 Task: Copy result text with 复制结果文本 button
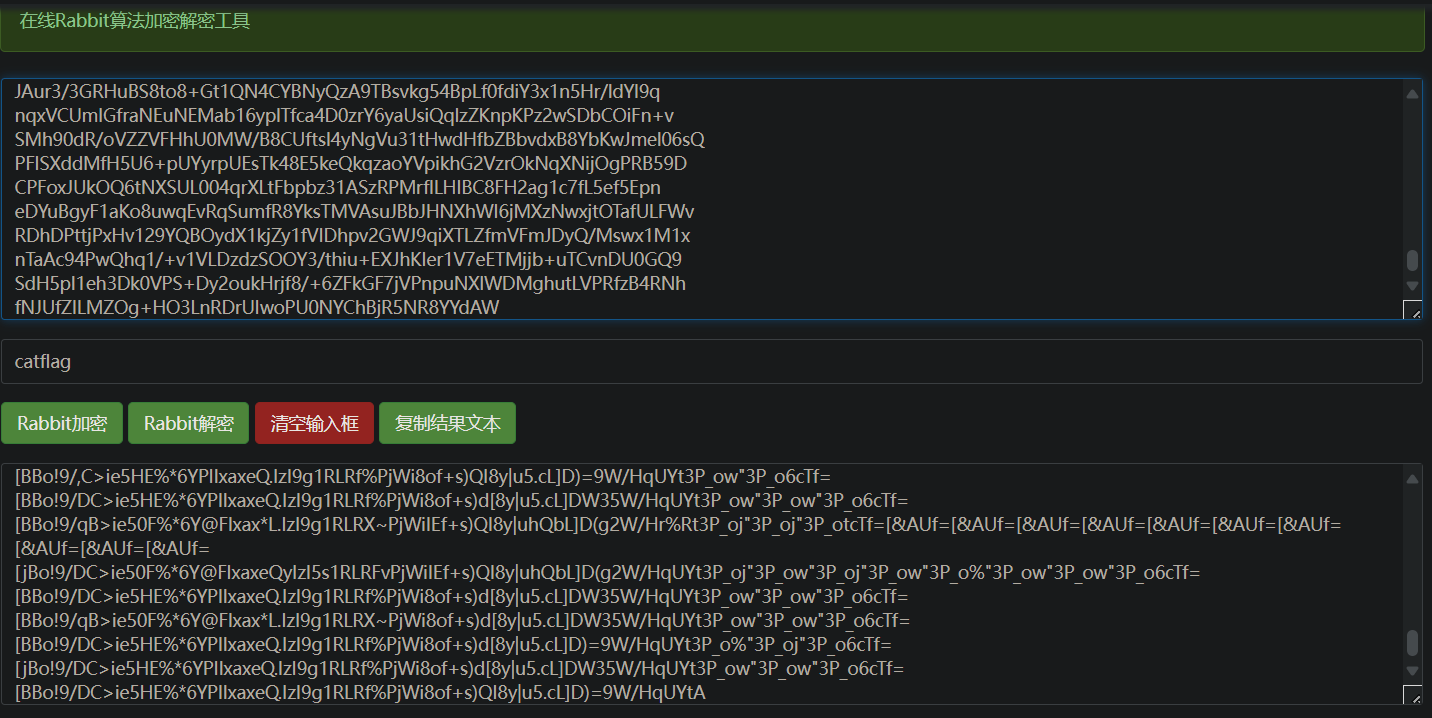[x=447, y=423]
